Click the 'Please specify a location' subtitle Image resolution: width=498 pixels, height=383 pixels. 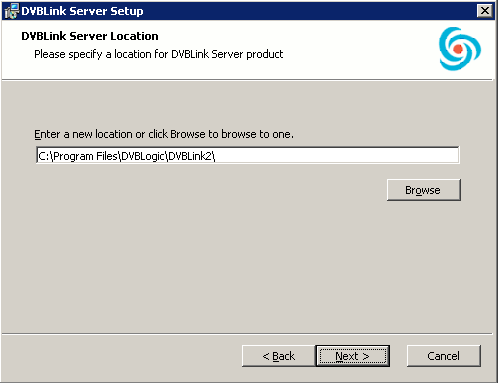(159, 54)
